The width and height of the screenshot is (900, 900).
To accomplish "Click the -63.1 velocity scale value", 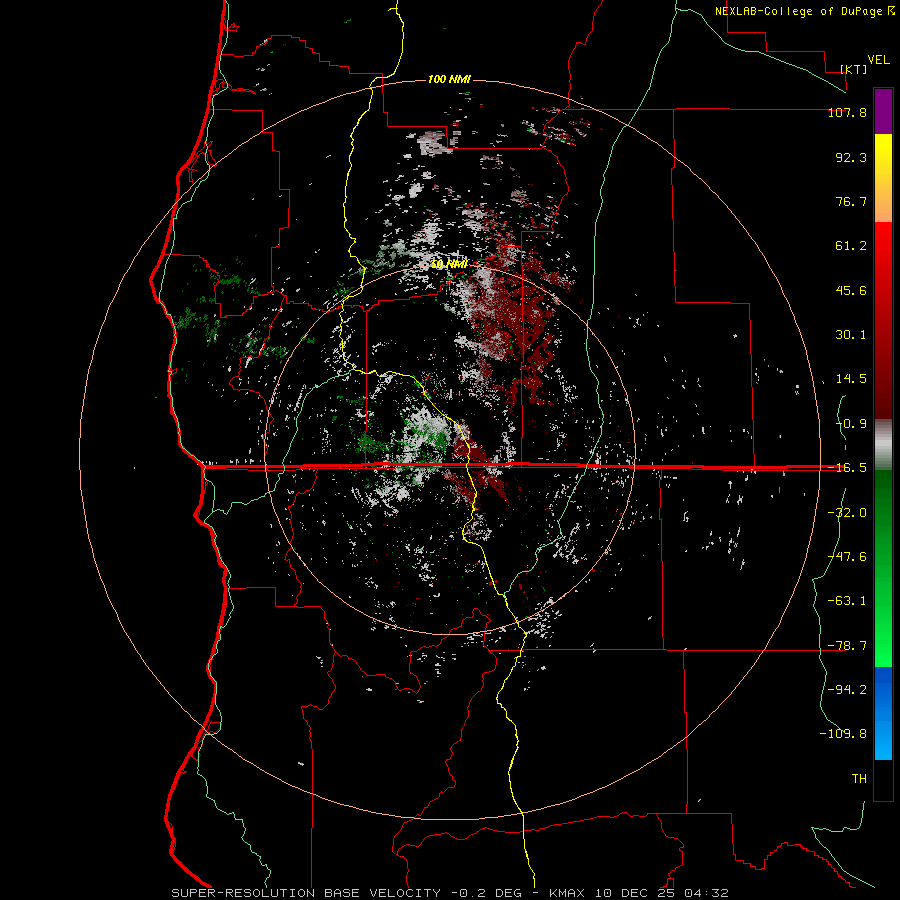I will (x=847, y=601).
